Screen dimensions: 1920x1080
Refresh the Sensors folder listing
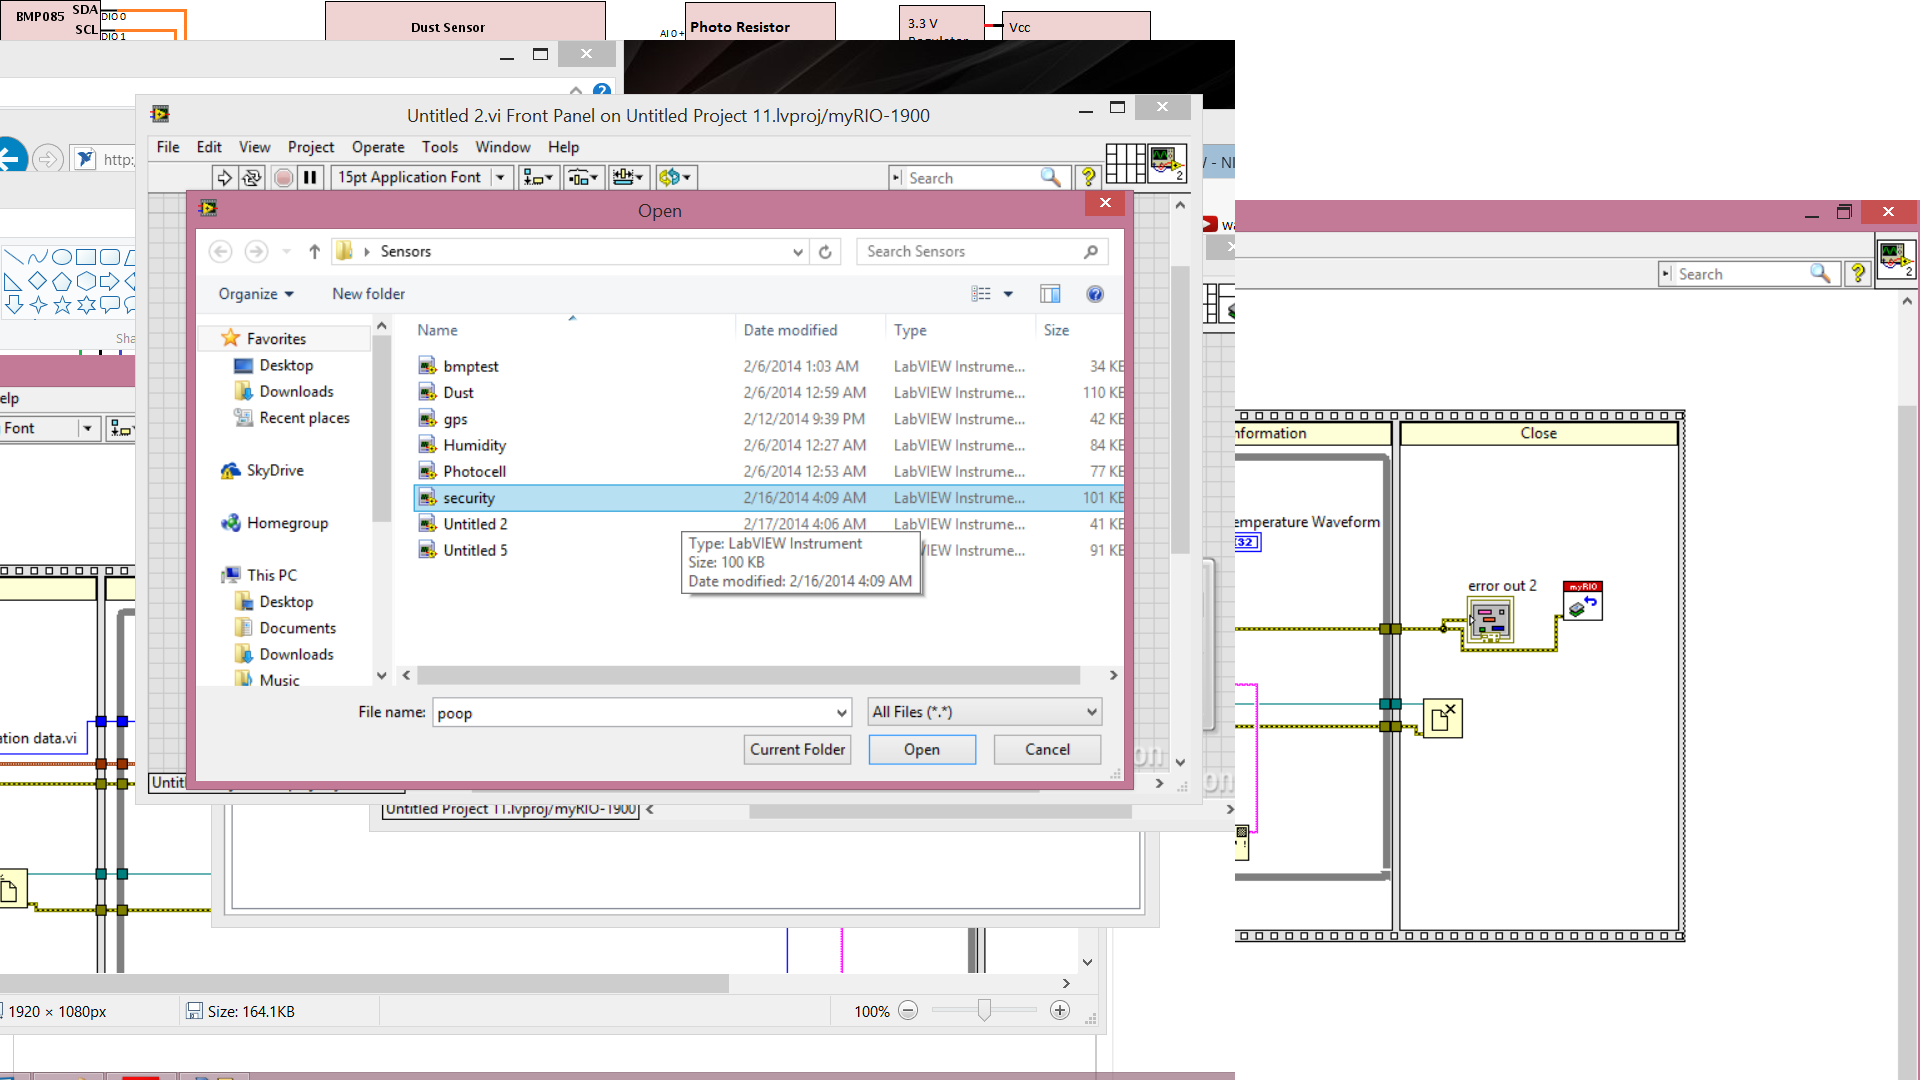(x=825, y=252)
